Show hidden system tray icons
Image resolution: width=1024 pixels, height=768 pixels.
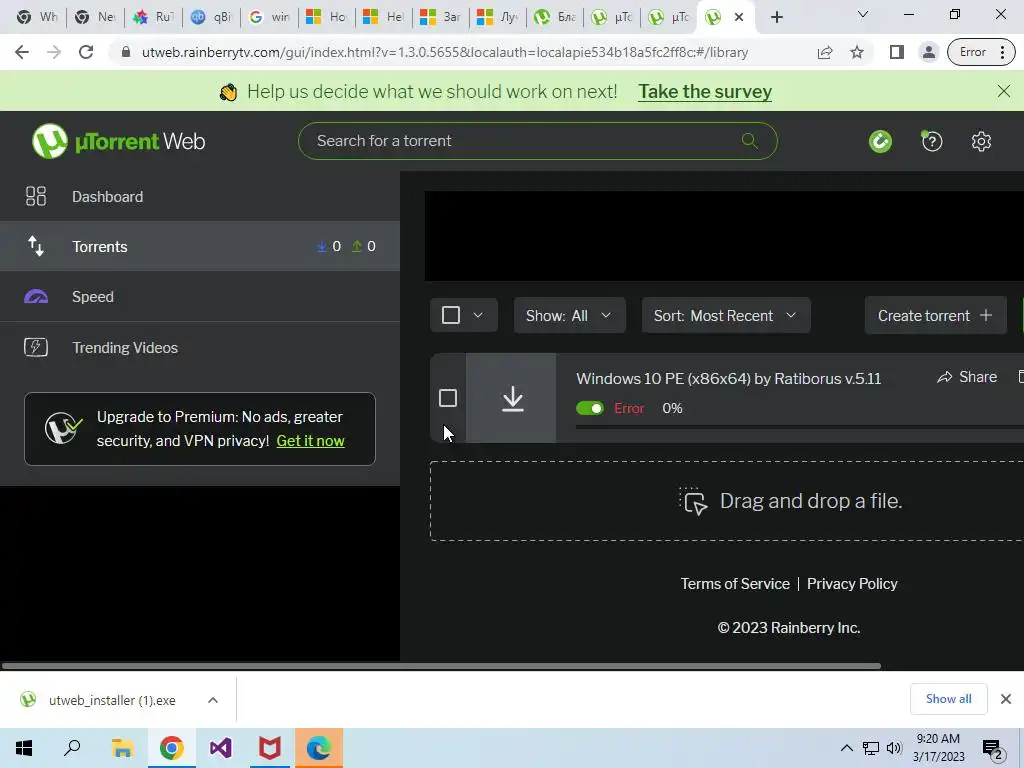[846, 748]
